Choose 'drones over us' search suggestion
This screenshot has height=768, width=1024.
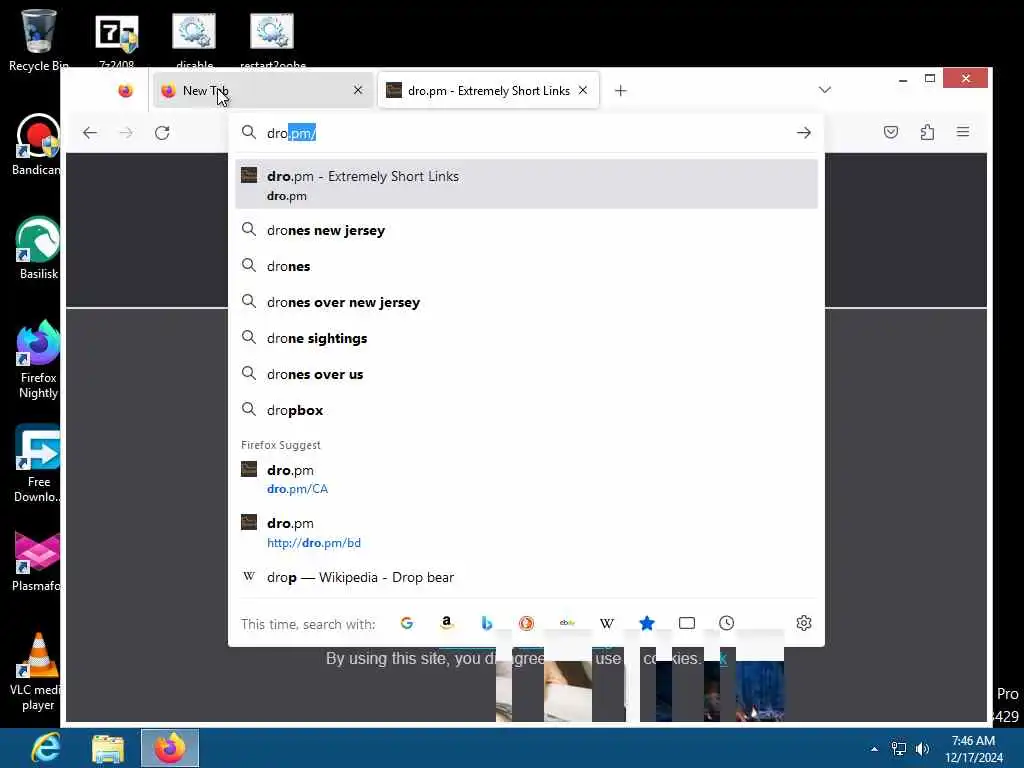[526, 374]
